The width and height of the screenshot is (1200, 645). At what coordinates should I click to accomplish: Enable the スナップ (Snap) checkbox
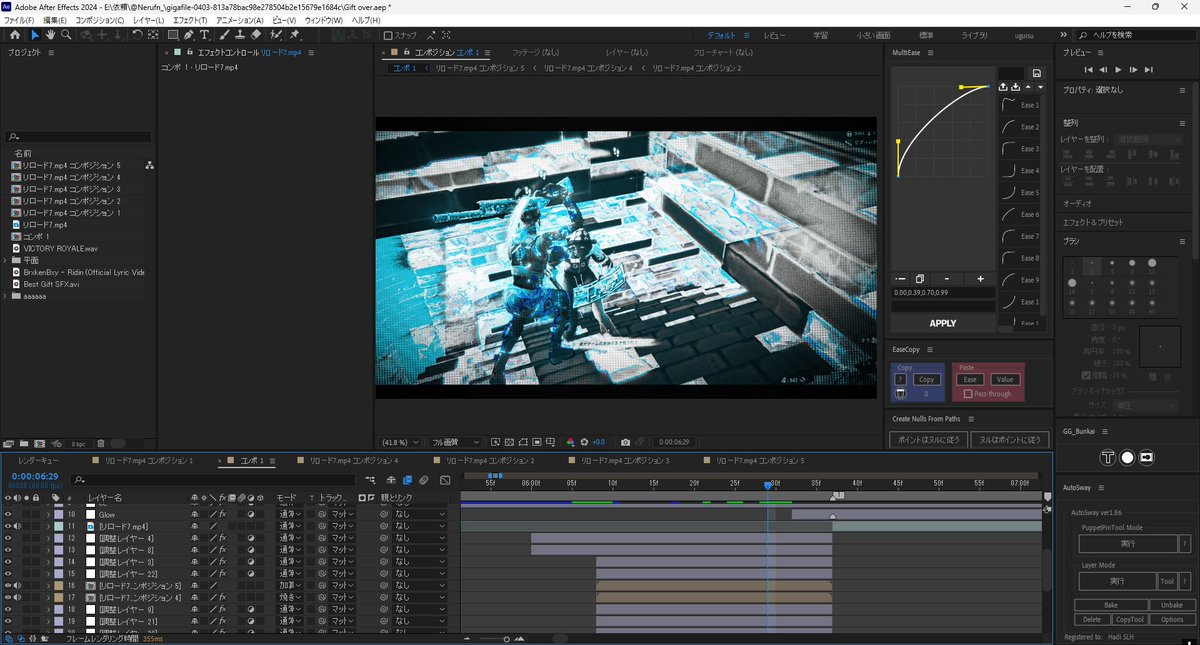click(388, 35)
